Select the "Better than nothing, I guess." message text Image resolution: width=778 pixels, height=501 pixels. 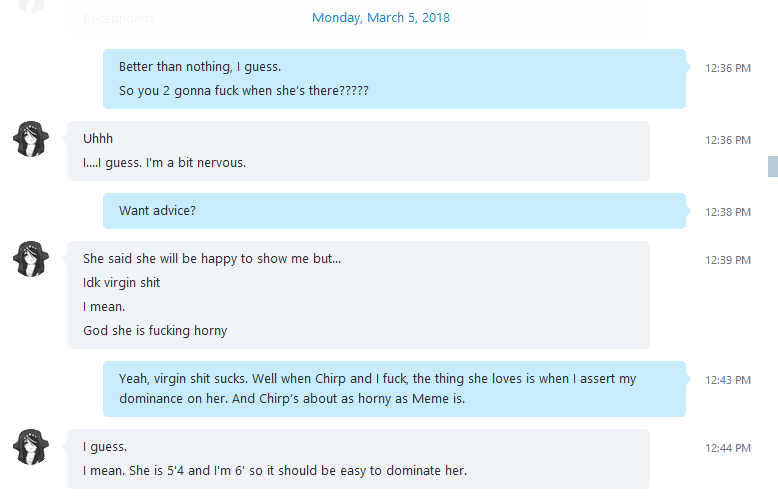(200, 67)
